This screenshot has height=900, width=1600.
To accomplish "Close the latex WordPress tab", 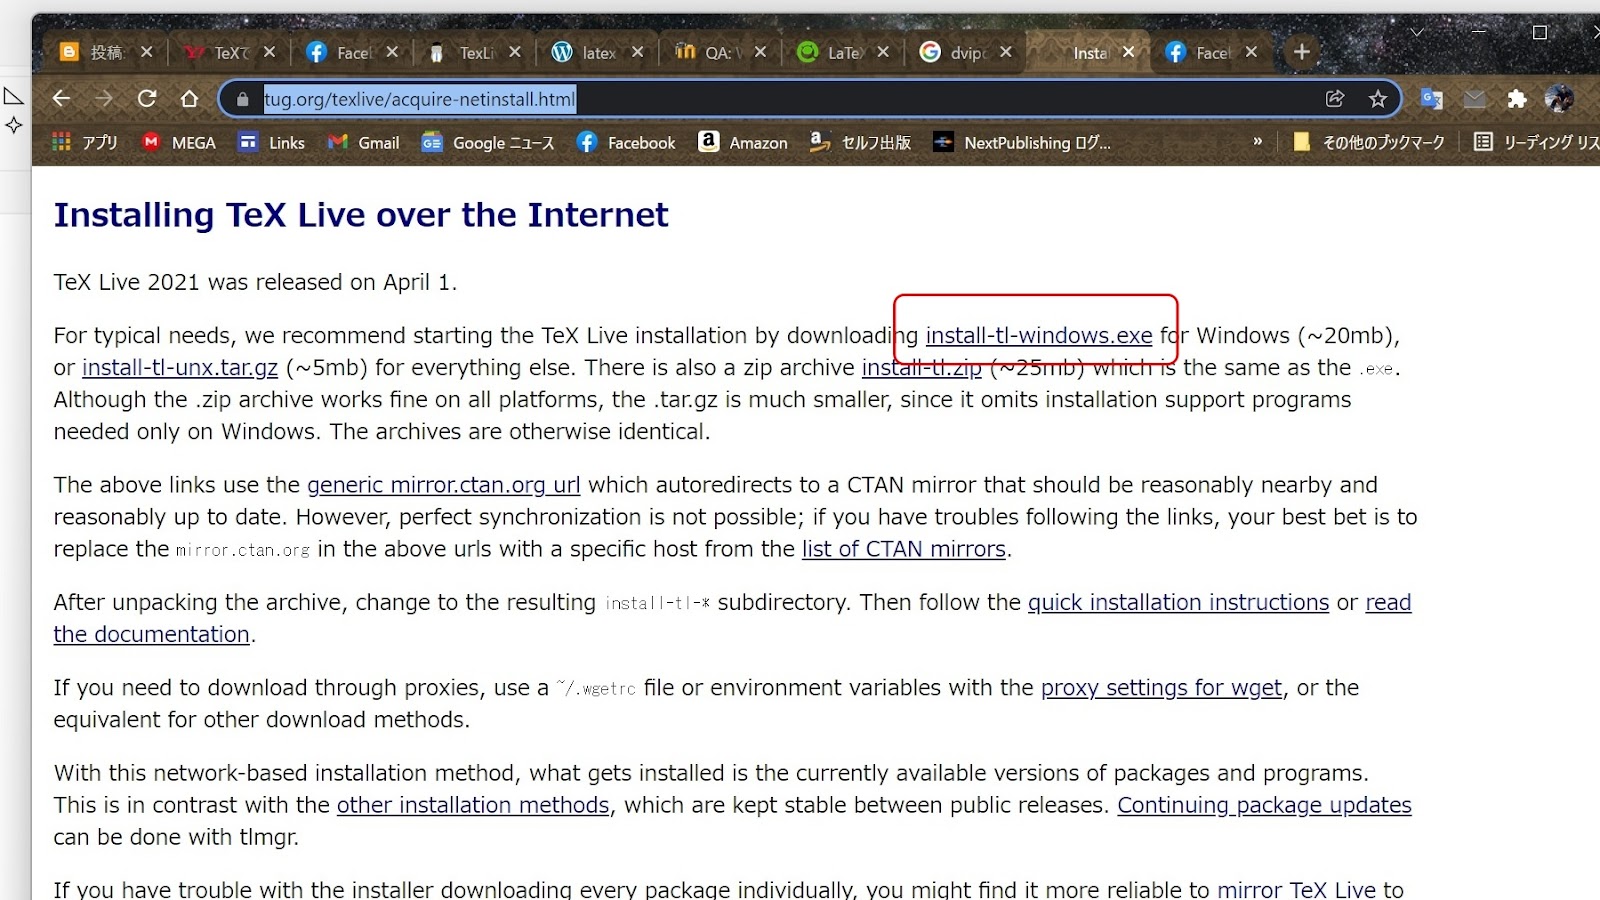I will (x=637, y=52).
